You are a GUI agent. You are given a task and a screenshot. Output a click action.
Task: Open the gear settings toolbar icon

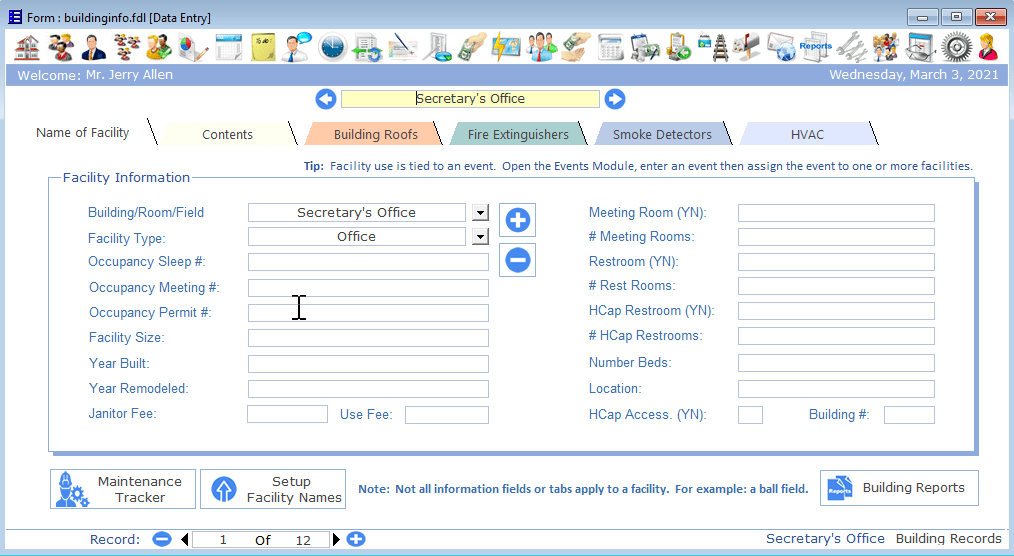coord(956,47)
